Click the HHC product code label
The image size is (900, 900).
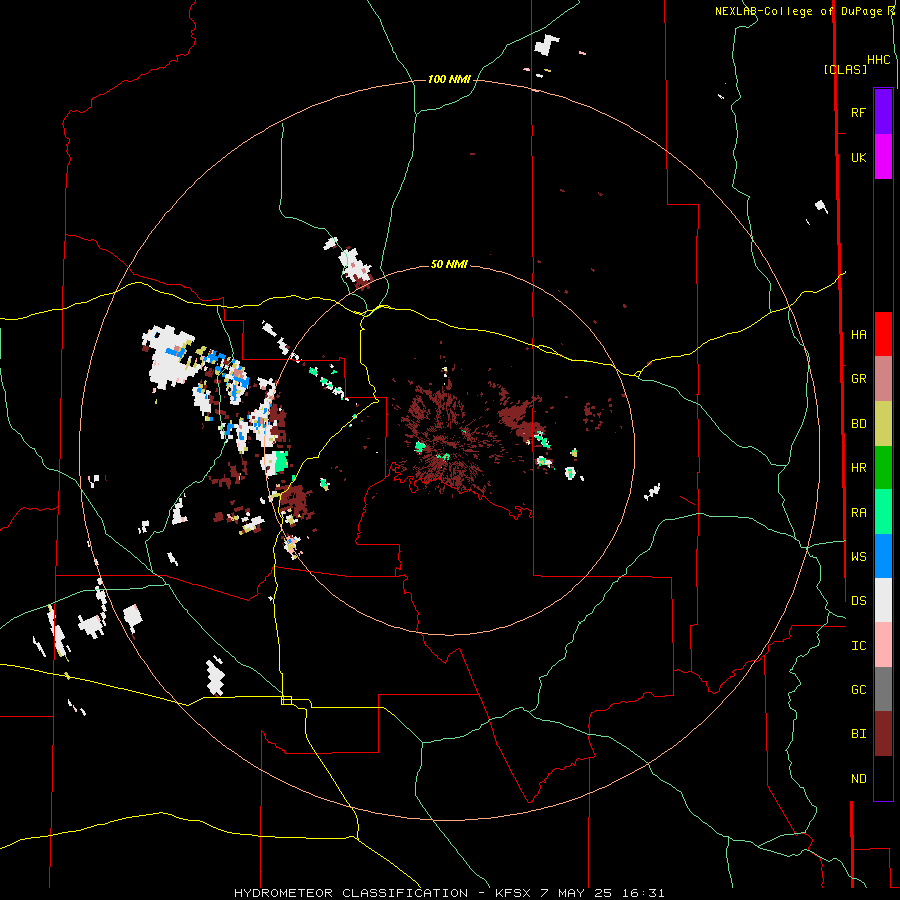click(878, 60)
